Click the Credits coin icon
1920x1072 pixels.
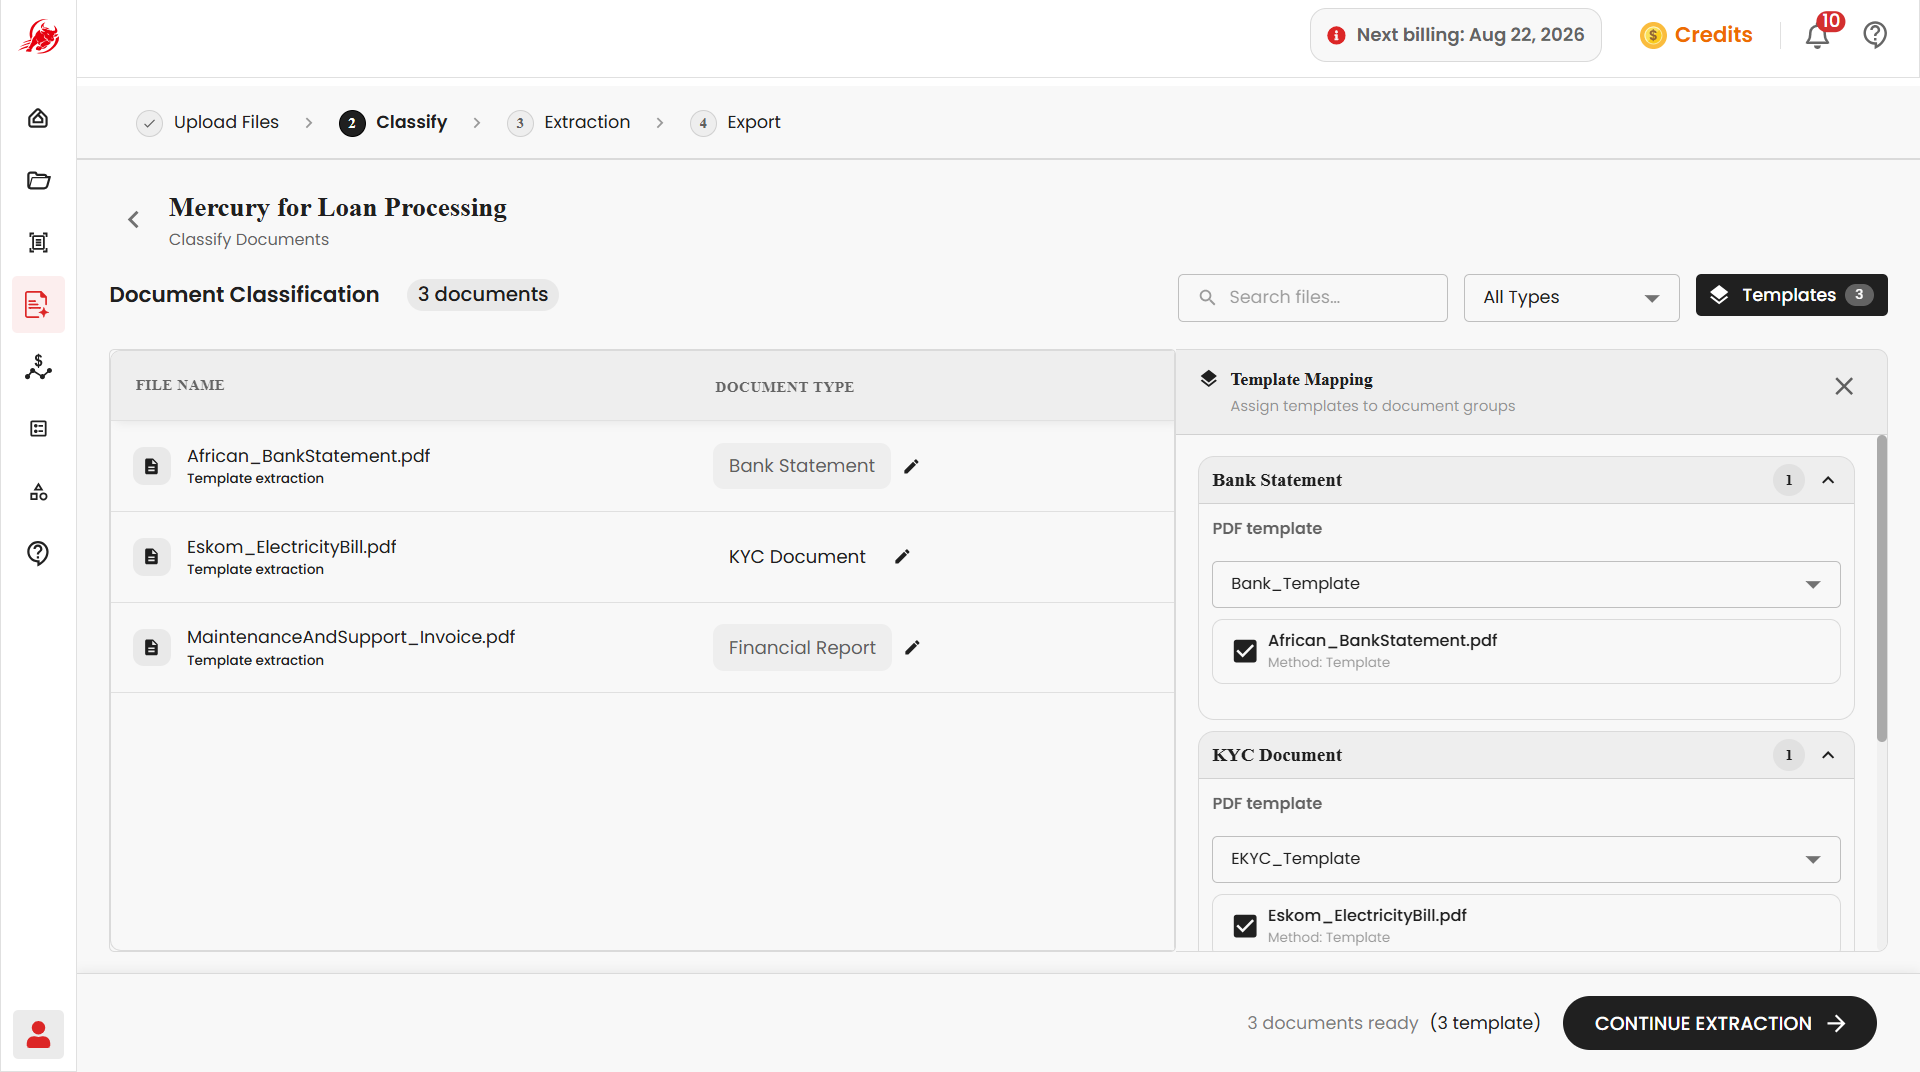coord(1653,36)
